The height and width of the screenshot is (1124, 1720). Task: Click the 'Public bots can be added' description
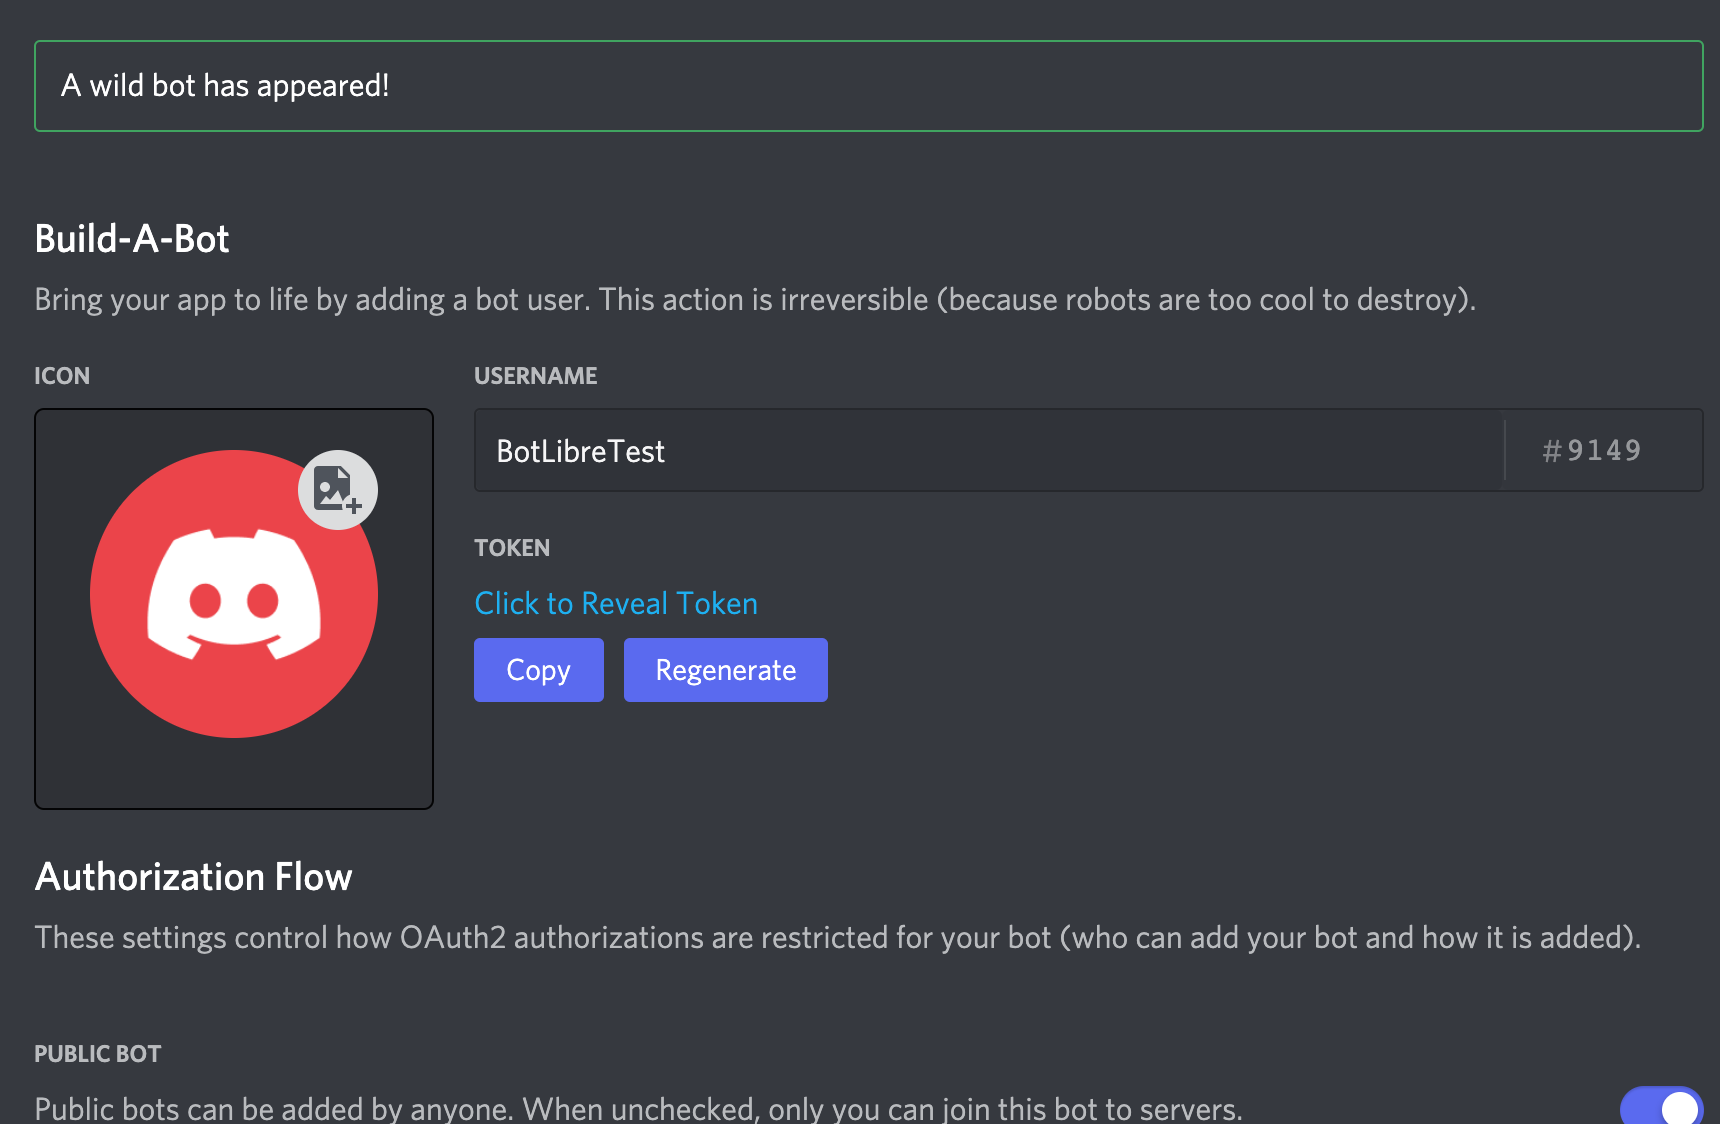tap(638, 1109)
